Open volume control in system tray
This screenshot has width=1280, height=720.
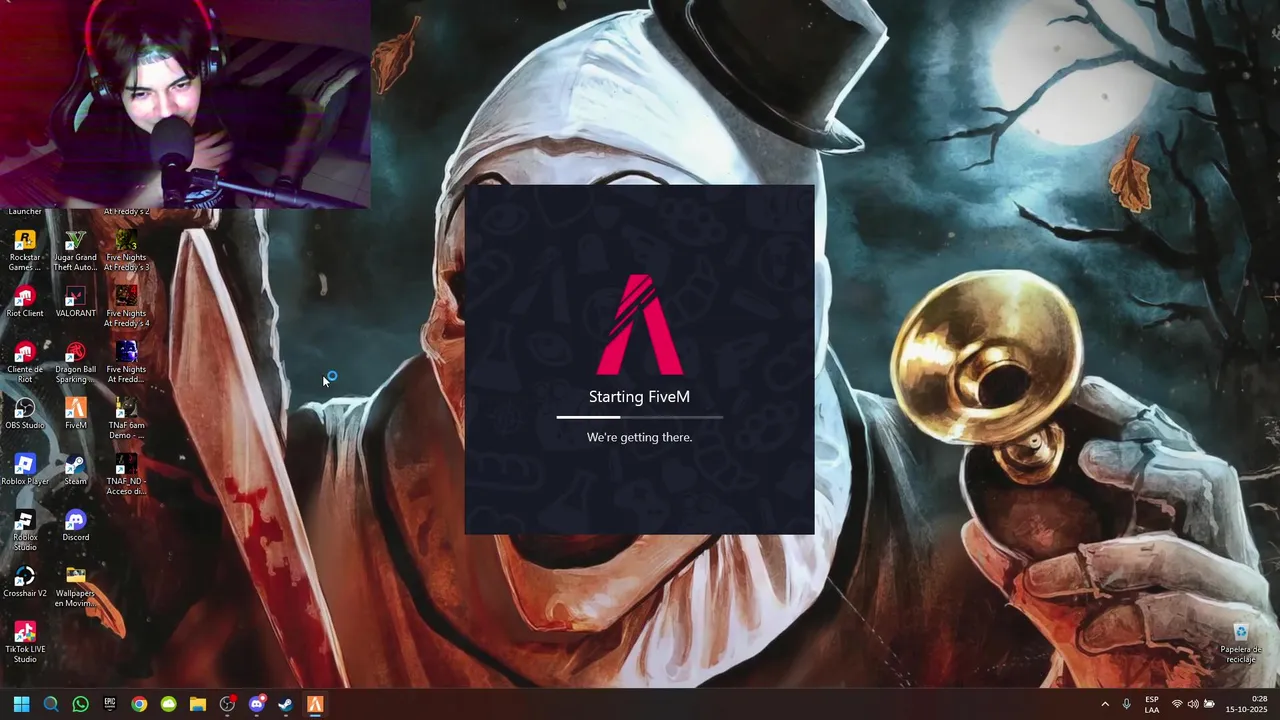(x=1193, y=704)
